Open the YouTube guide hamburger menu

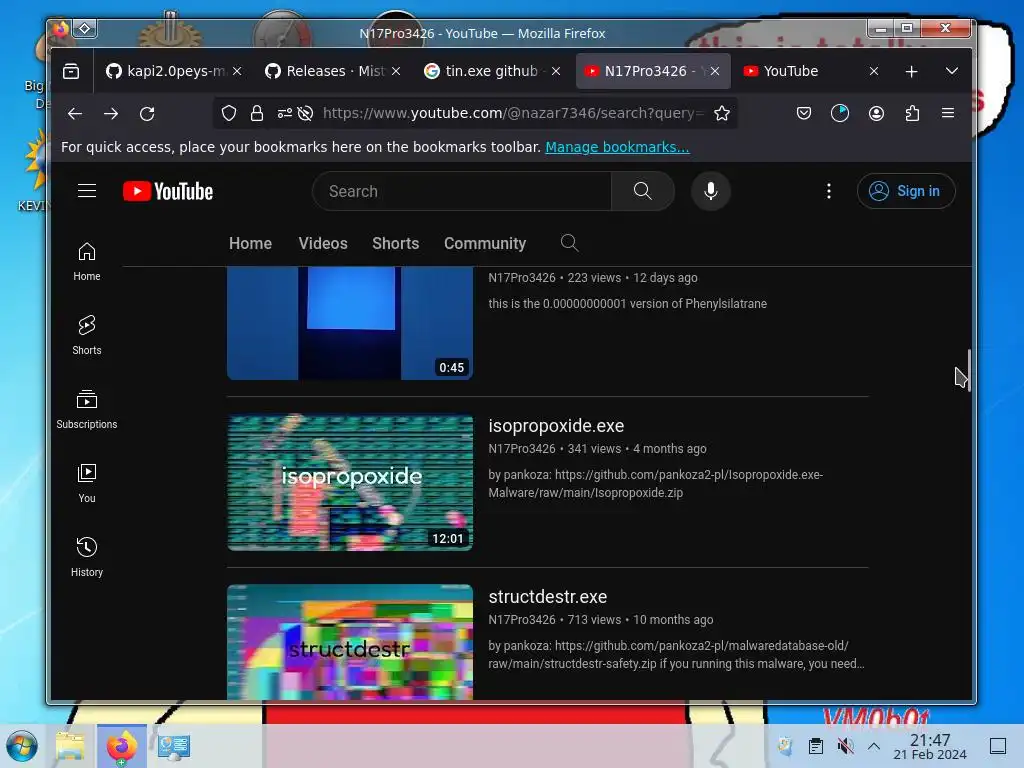pos(87,191)
